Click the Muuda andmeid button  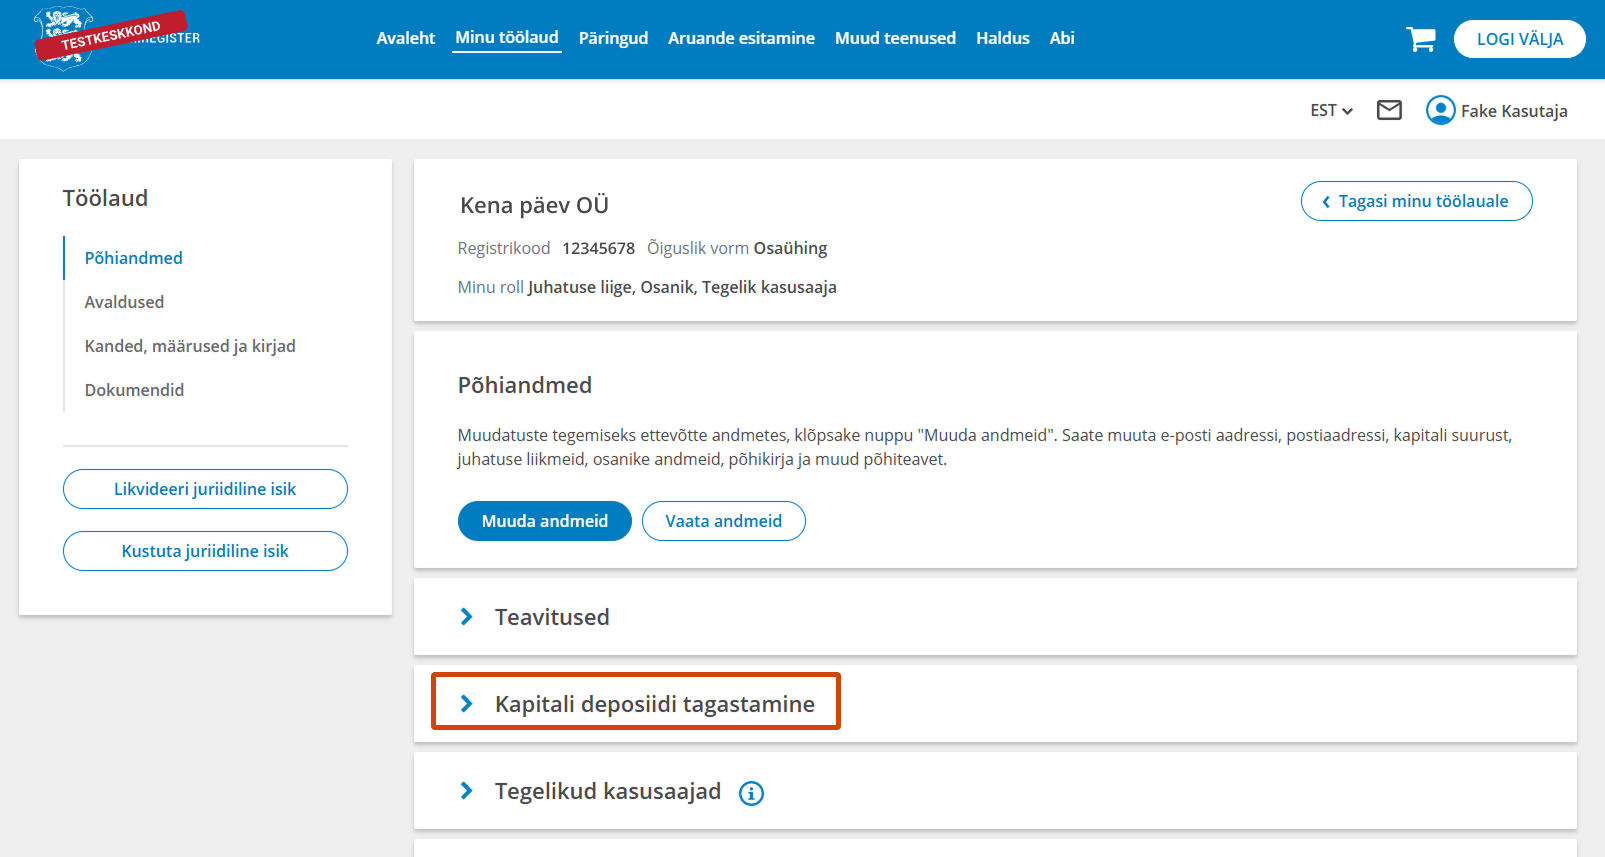pos(545,521)
